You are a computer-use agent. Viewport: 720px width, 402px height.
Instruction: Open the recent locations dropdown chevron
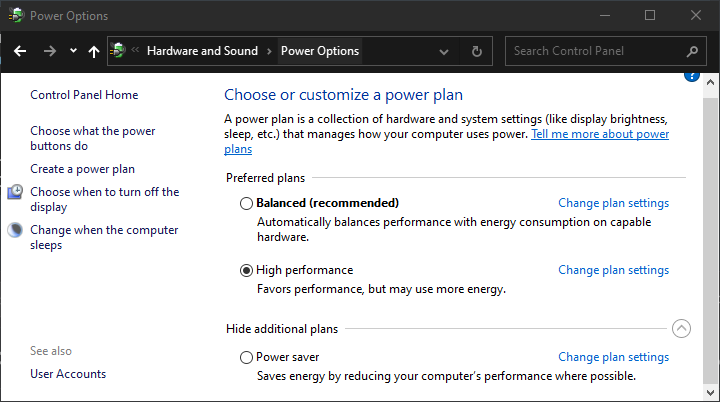tap(73, 51)
